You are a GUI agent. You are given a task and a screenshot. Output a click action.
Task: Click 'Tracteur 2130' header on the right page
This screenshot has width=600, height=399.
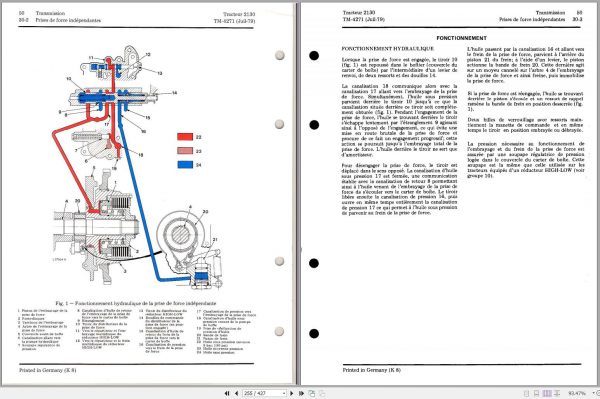point(359,13)
